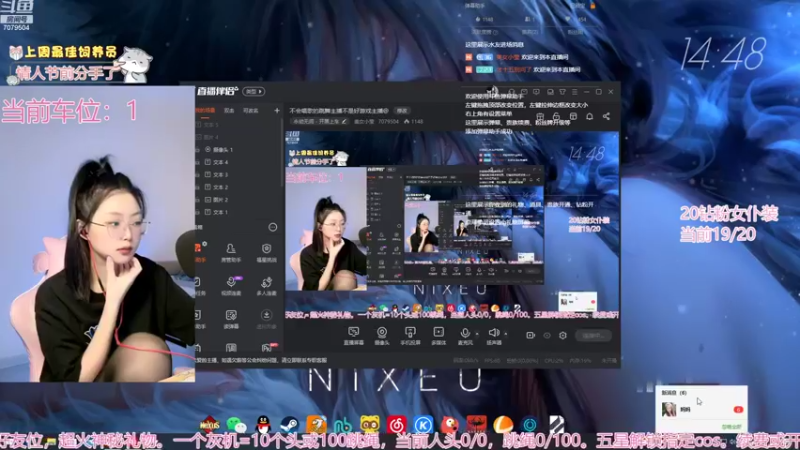The height and width of the screenshot is (450, 800).
Task: Switch to the second scene tab
Action: click(229, 110)
